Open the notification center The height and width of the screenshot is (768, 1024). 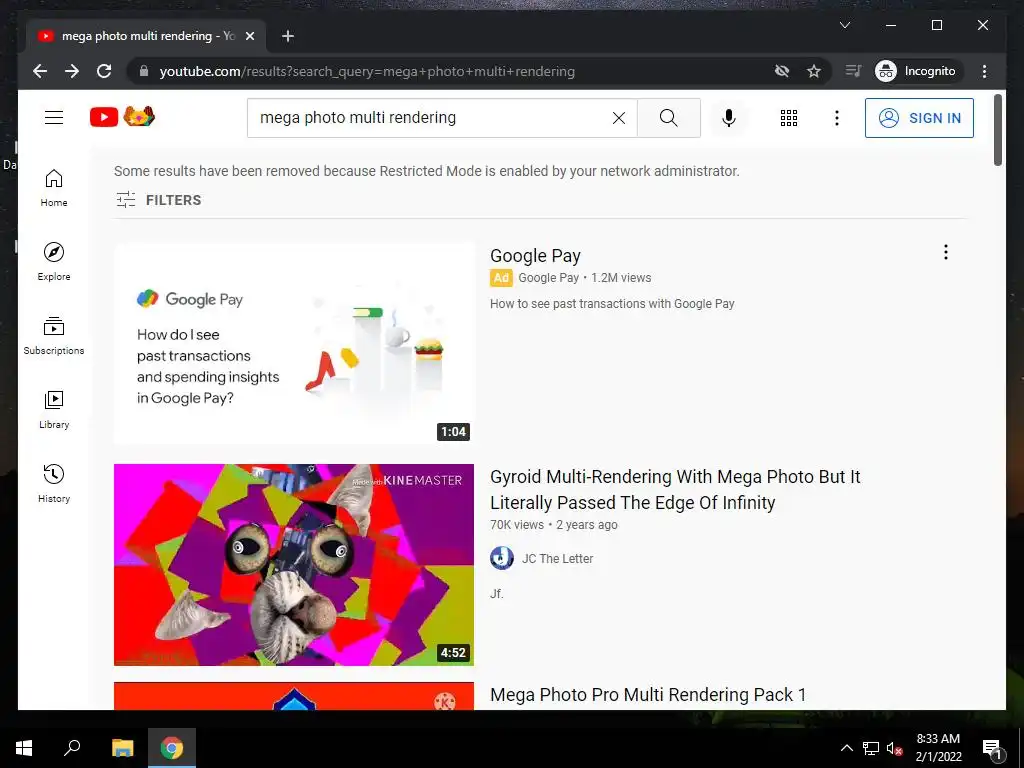[991, 749]
